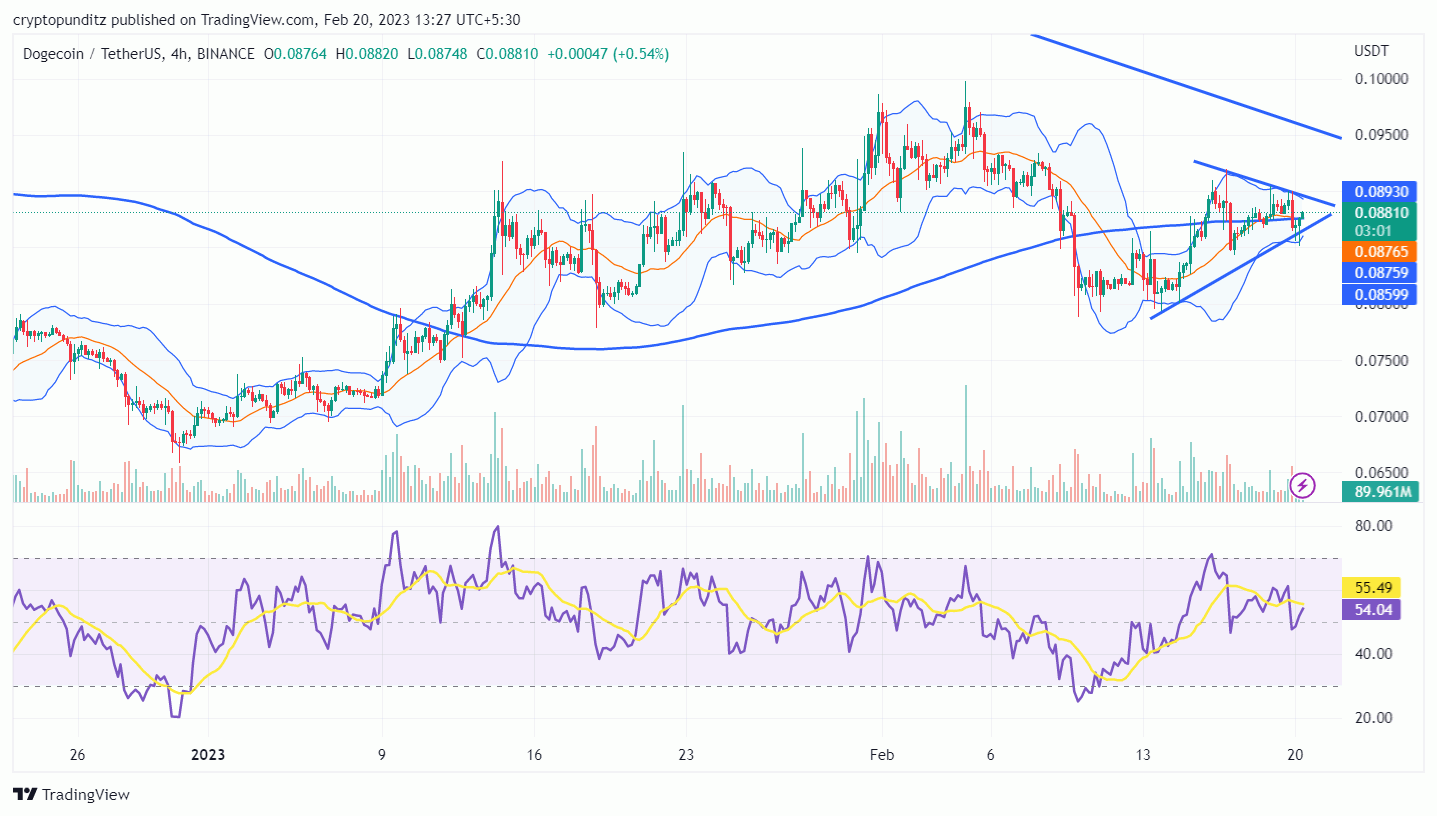This screenshot has width=1437, height=816.
Task: Click the 0.06500 price axis tick
Action: pos(1380,473)
